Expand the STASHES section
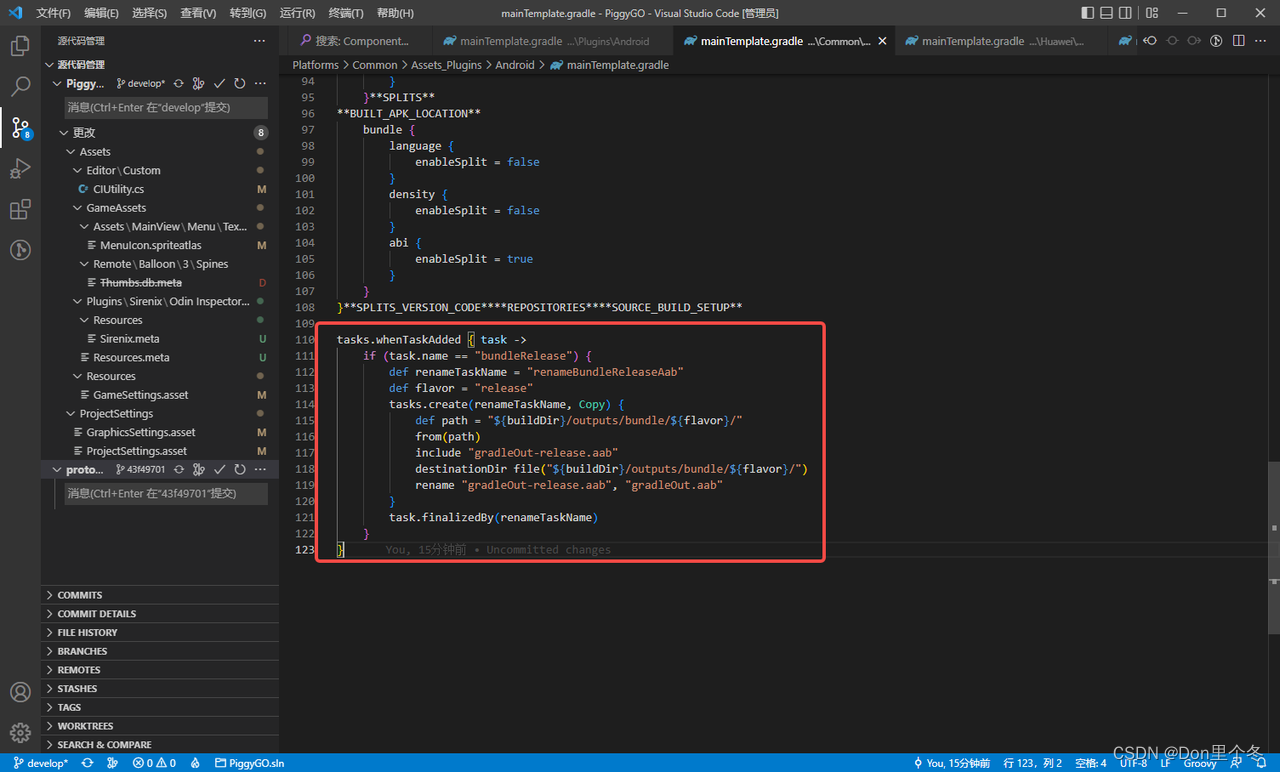Viewport: 1280px width, 772px height. pyautogui.click(x=160, y=689)
